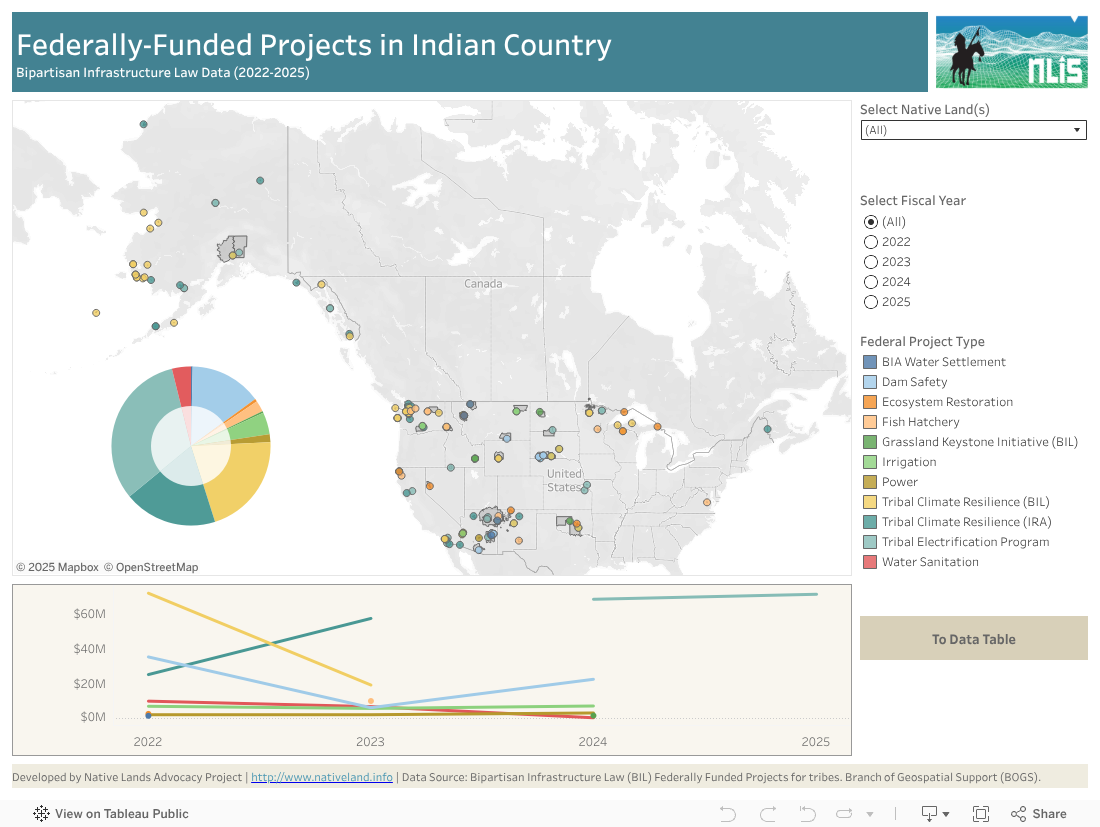The image size is (1100, 827).
Task: Click the Tableau logo icon
Action: (42, 814)
